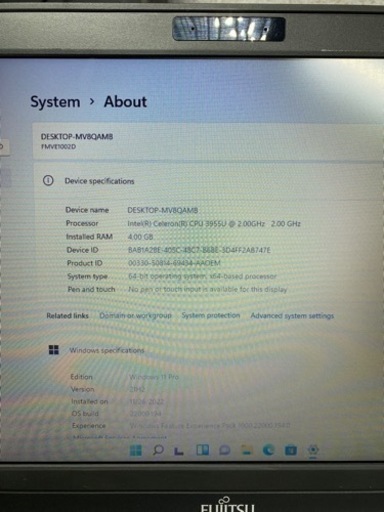
Task: Select the Product ID 00330-50814 value
Action: [174, 263]
